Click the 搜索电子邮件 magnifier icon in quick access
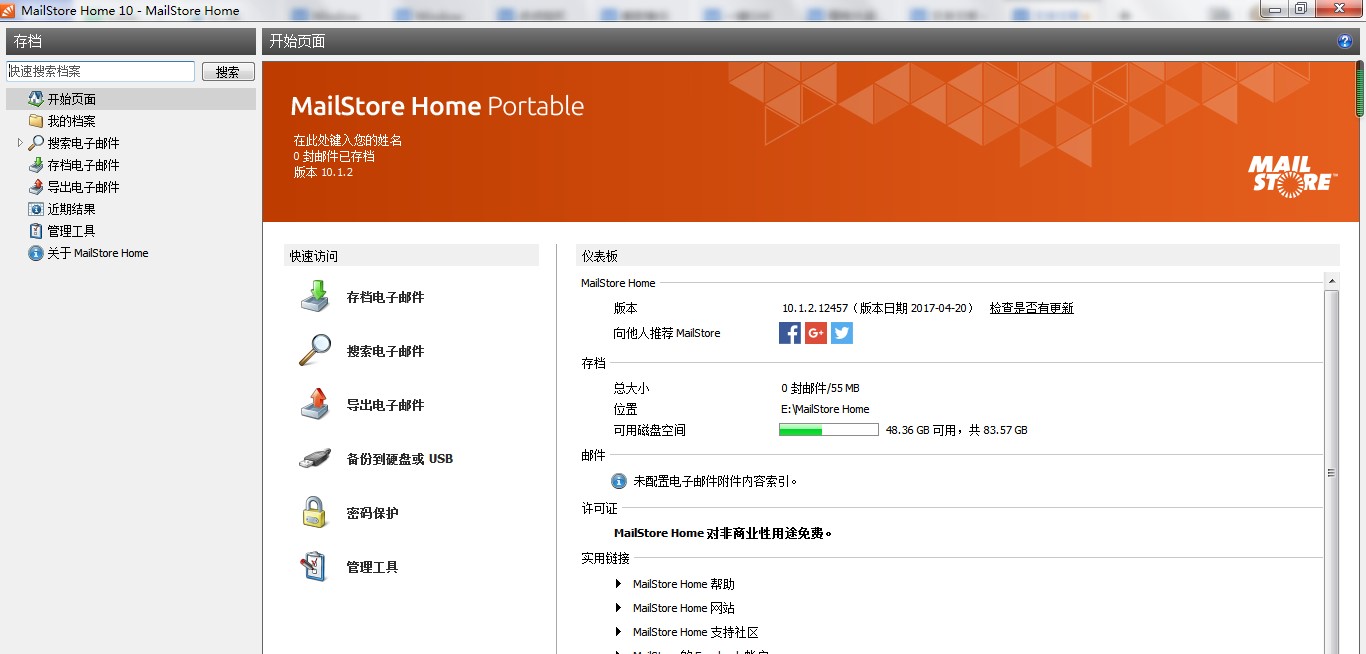1366x654 pixels. [x=316, y=351]
